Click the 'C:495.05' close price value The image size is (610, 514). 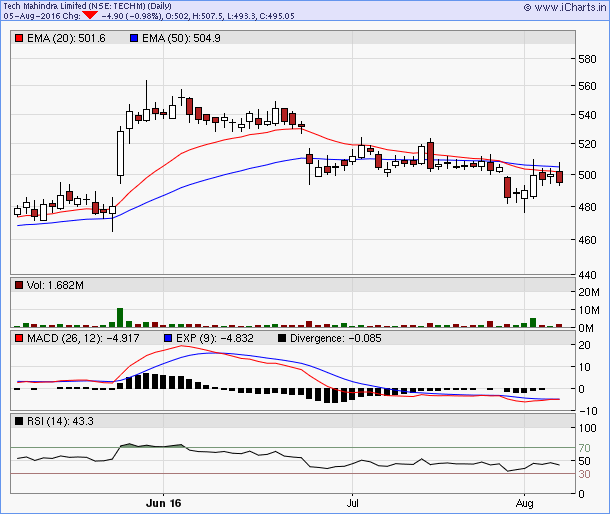coord(277,16)
